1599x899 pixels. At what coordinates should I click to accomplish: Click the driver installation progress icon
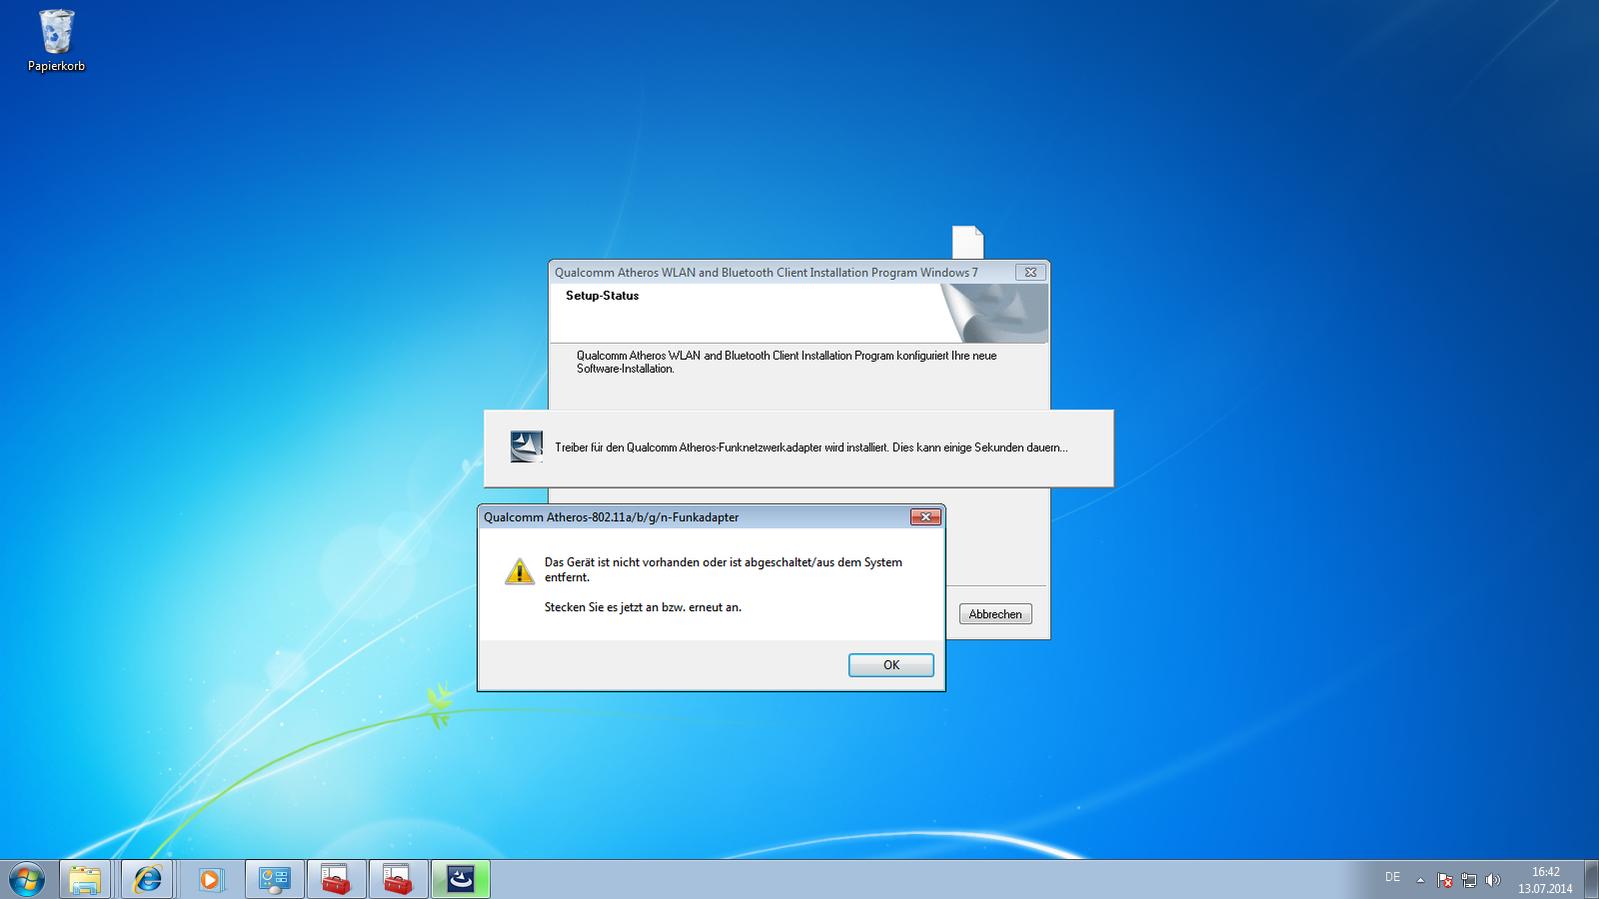coord(526,446)
